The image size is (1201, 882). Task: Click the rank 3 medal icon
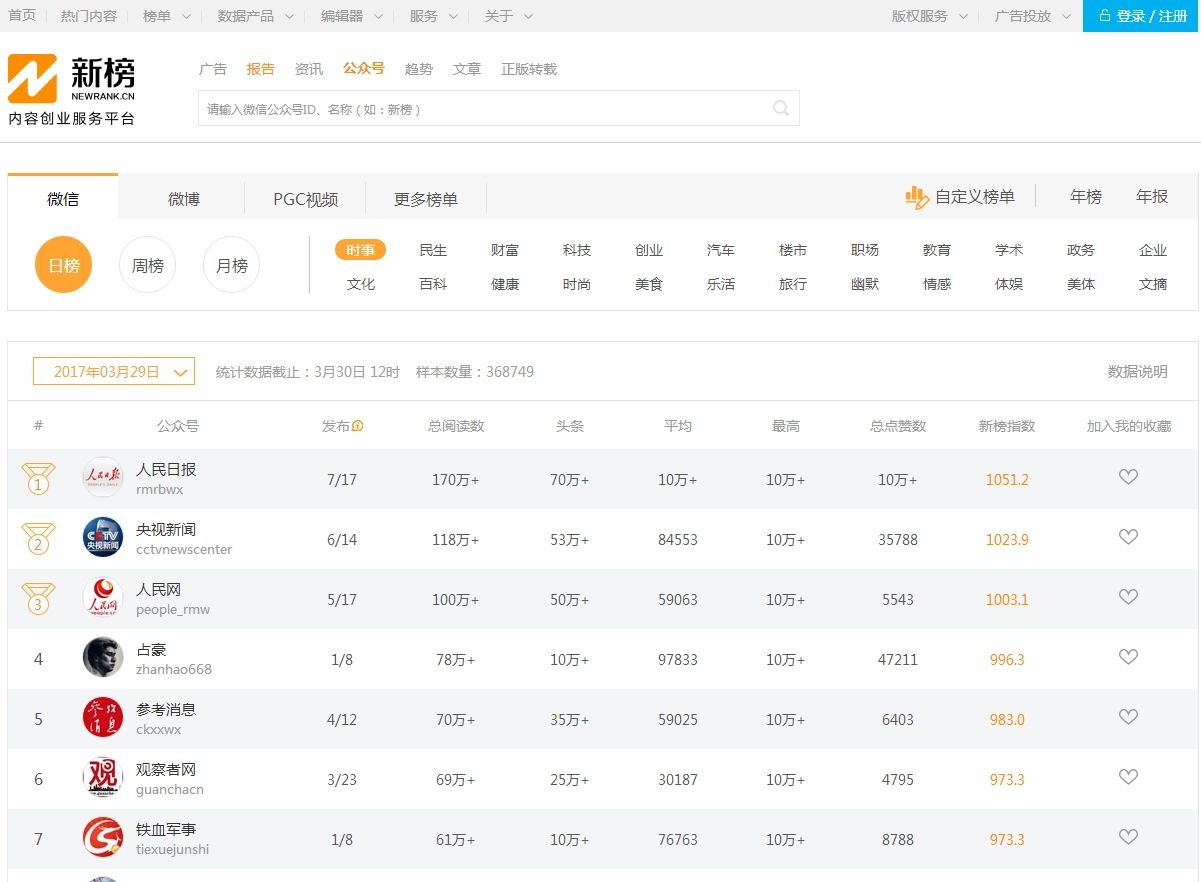(38, 599)
